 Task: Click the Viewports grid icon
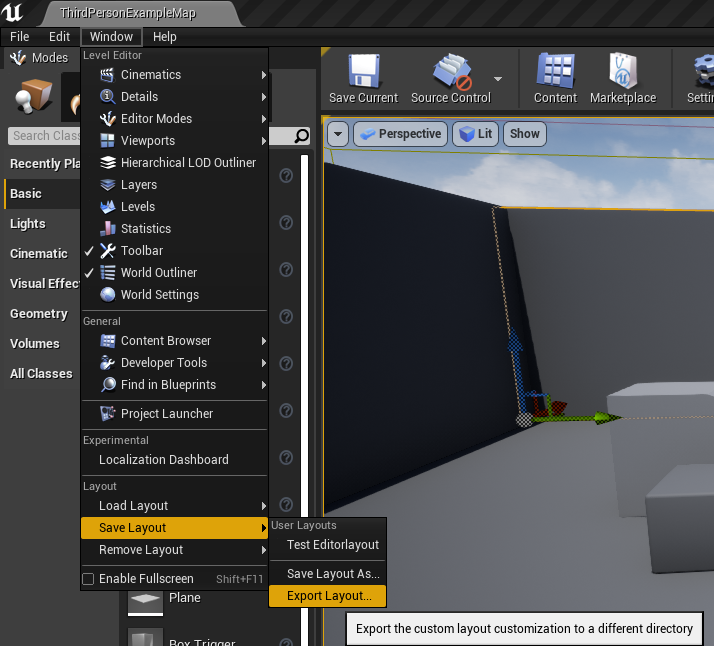107,141
